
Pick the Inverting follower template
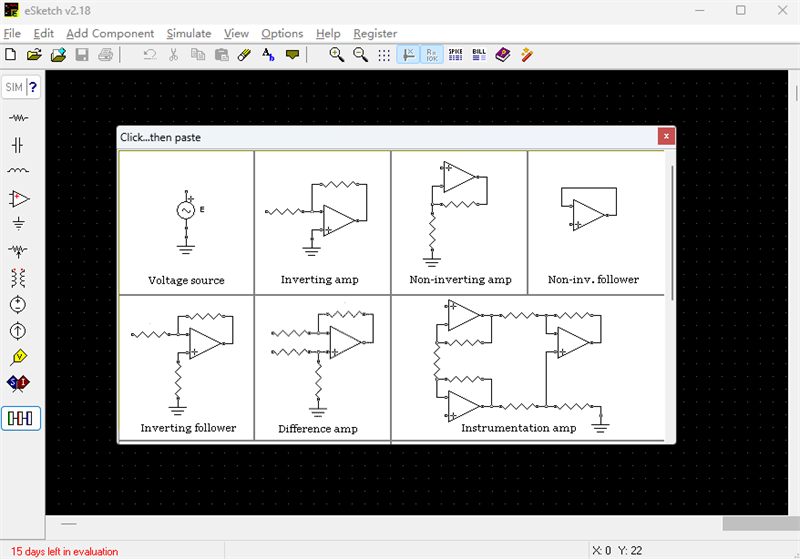click(x=186, y=367)
